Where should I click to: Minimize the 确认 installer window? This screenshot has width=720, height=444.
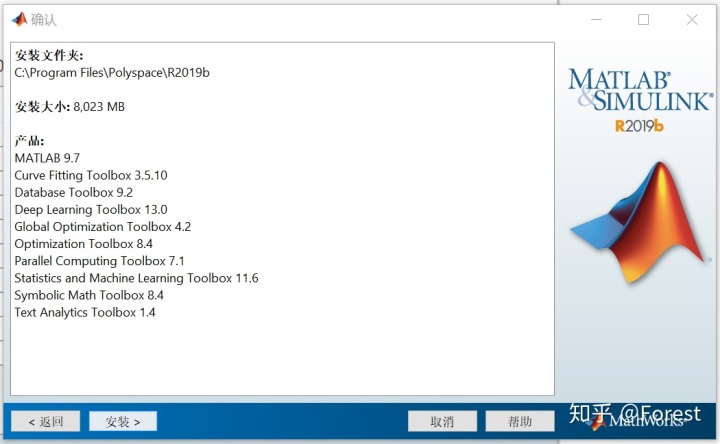pyautogui.click(x=596, y=20)
